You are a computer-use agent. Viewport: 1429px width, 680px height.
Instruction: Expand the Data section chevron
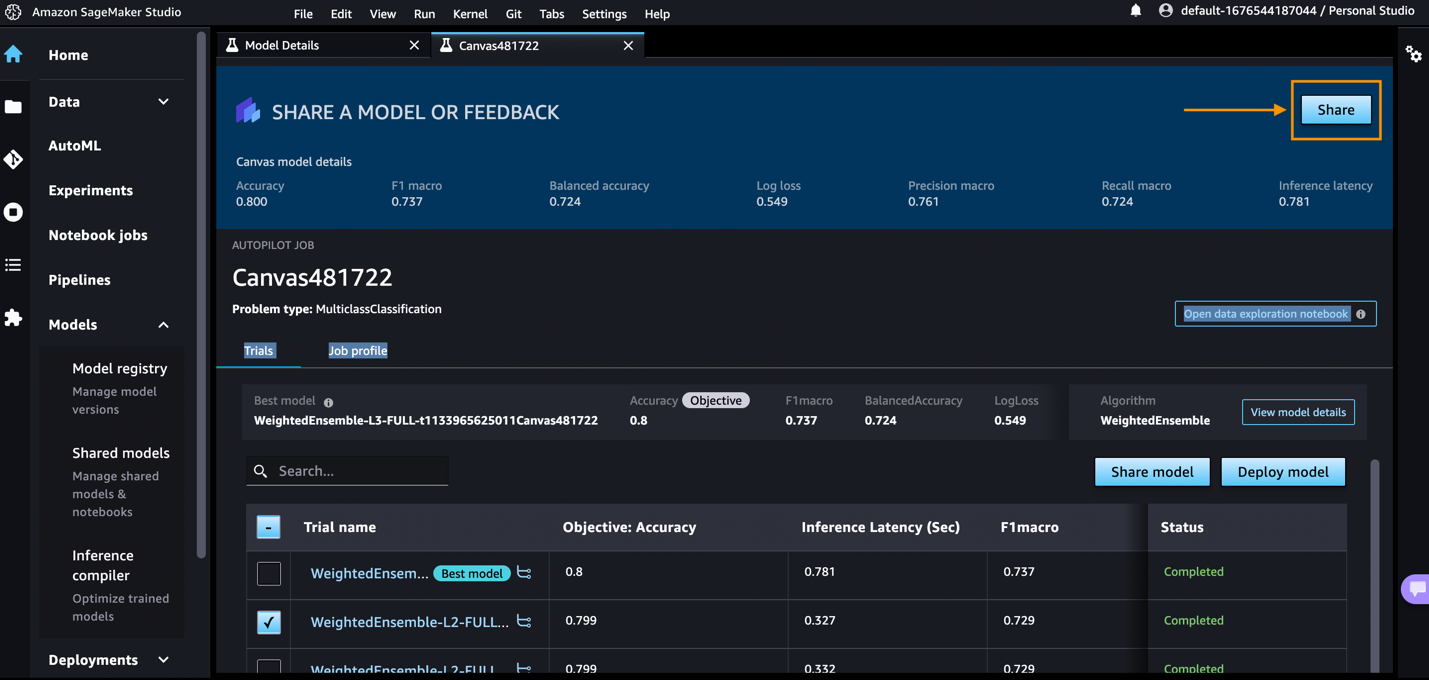point(163,102)
